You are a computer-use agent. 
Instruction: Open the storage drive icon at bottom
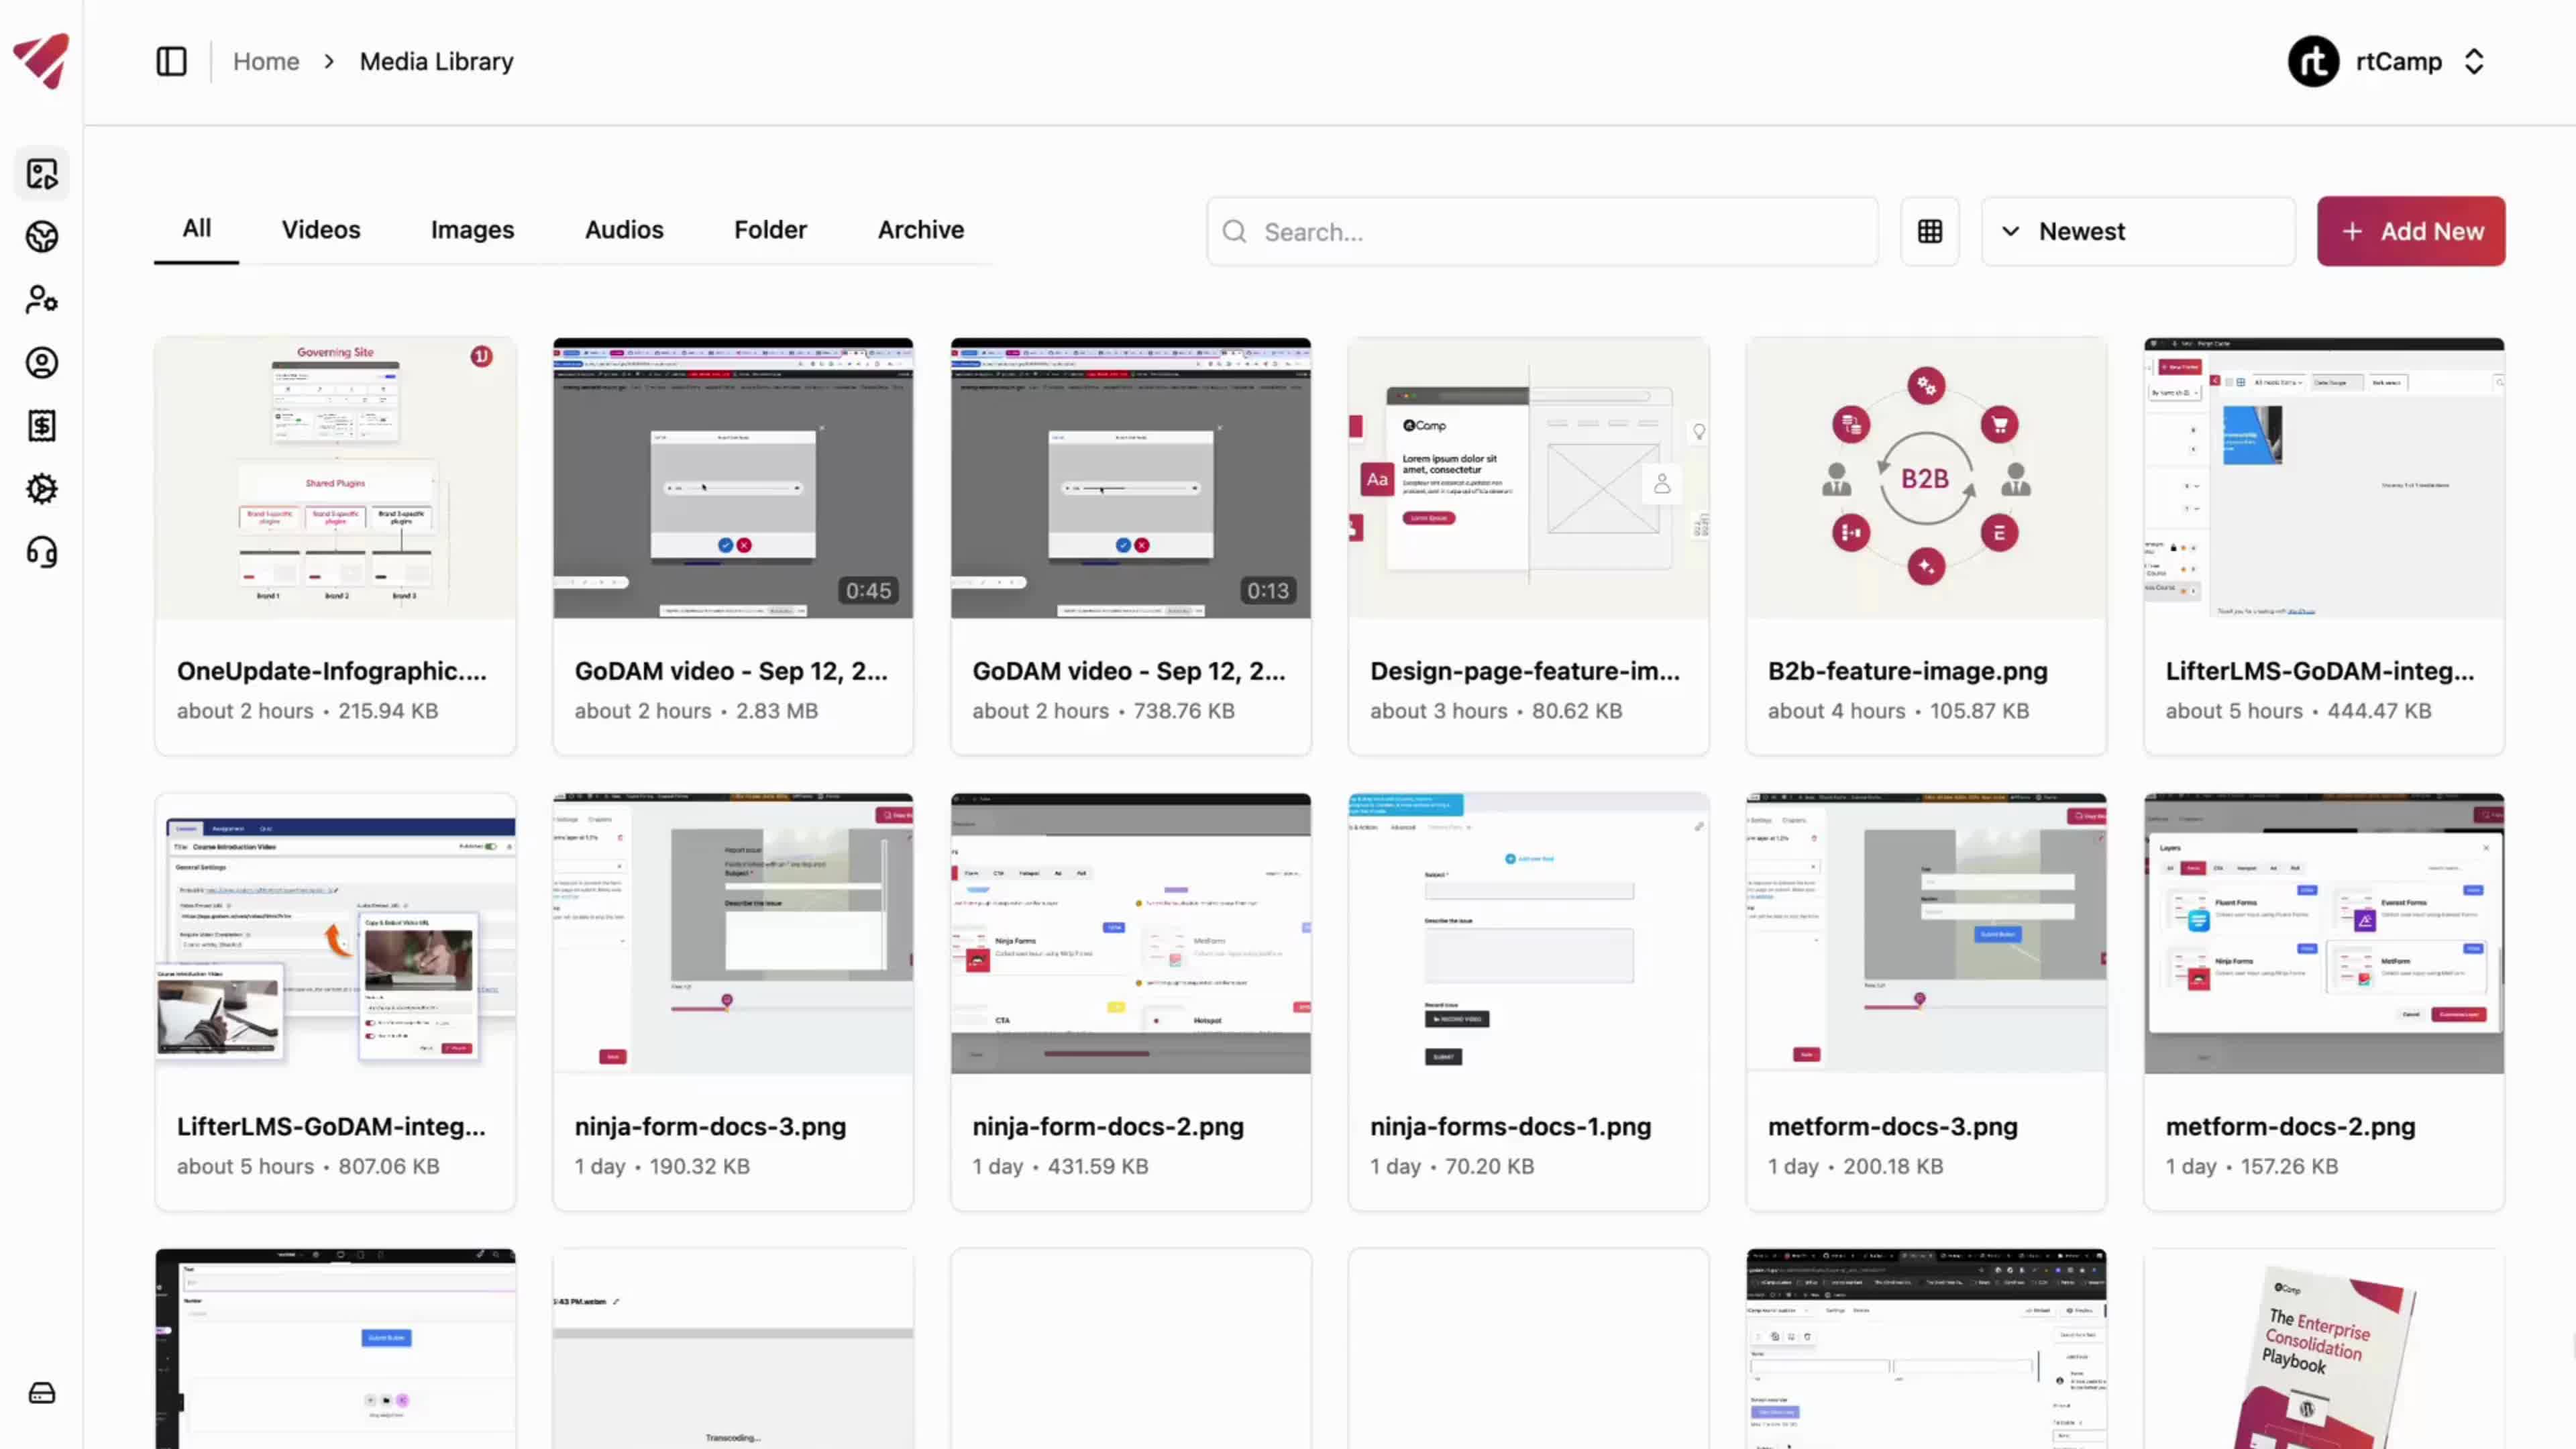[x=42, y=1393]
